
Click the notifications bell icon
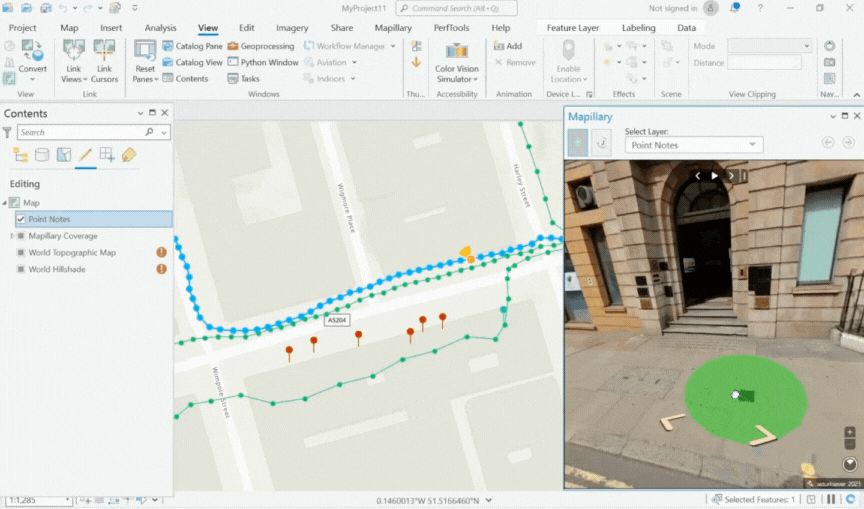point(735,8)
